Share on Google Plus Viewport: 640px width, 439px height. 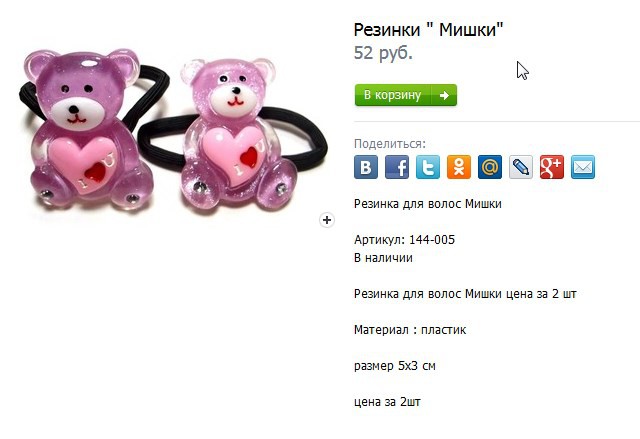pos(552,167)
